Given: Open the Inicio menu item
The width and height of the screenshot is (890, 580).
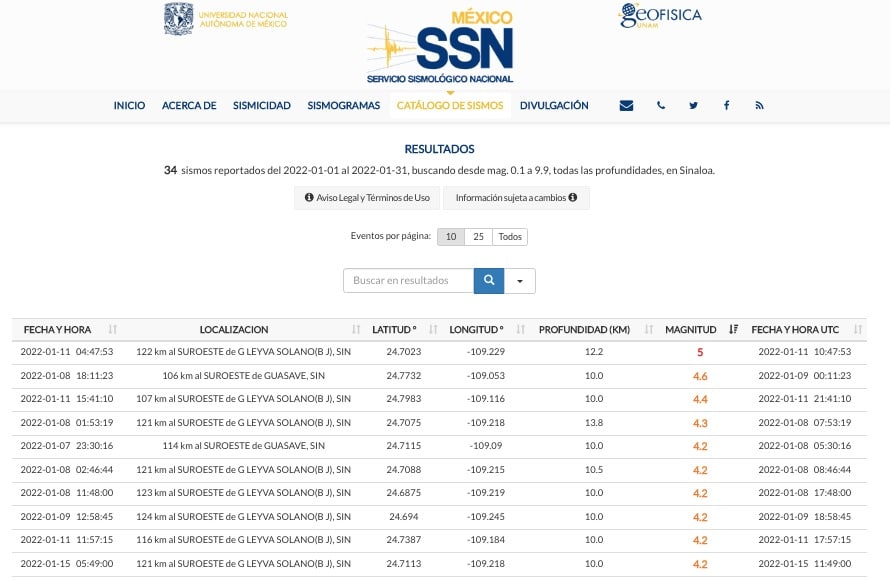Looking at the screenshot, I should (x=129, y=106).
